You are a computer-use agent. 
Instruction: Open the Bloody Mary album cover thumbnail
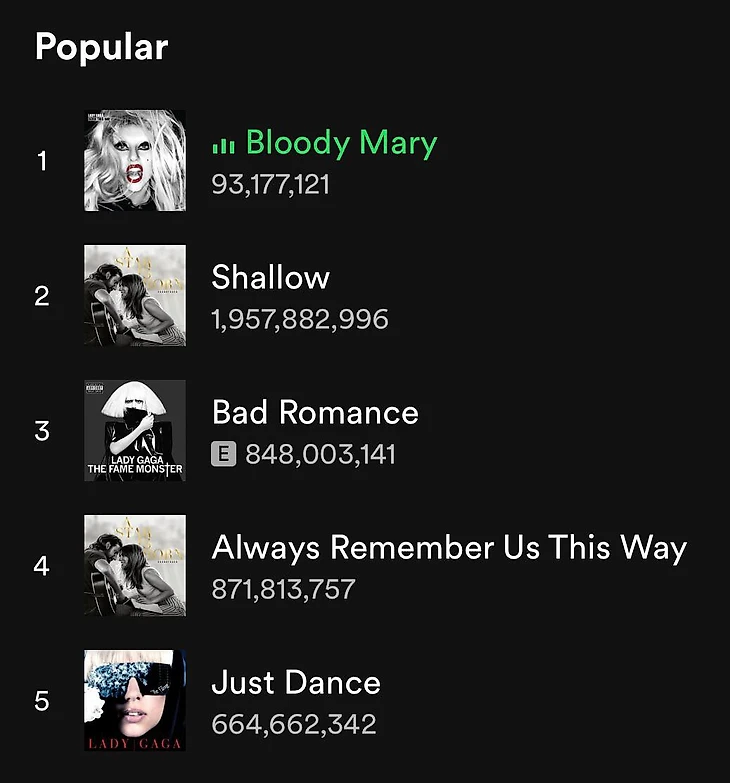click(x=135, y=160)
